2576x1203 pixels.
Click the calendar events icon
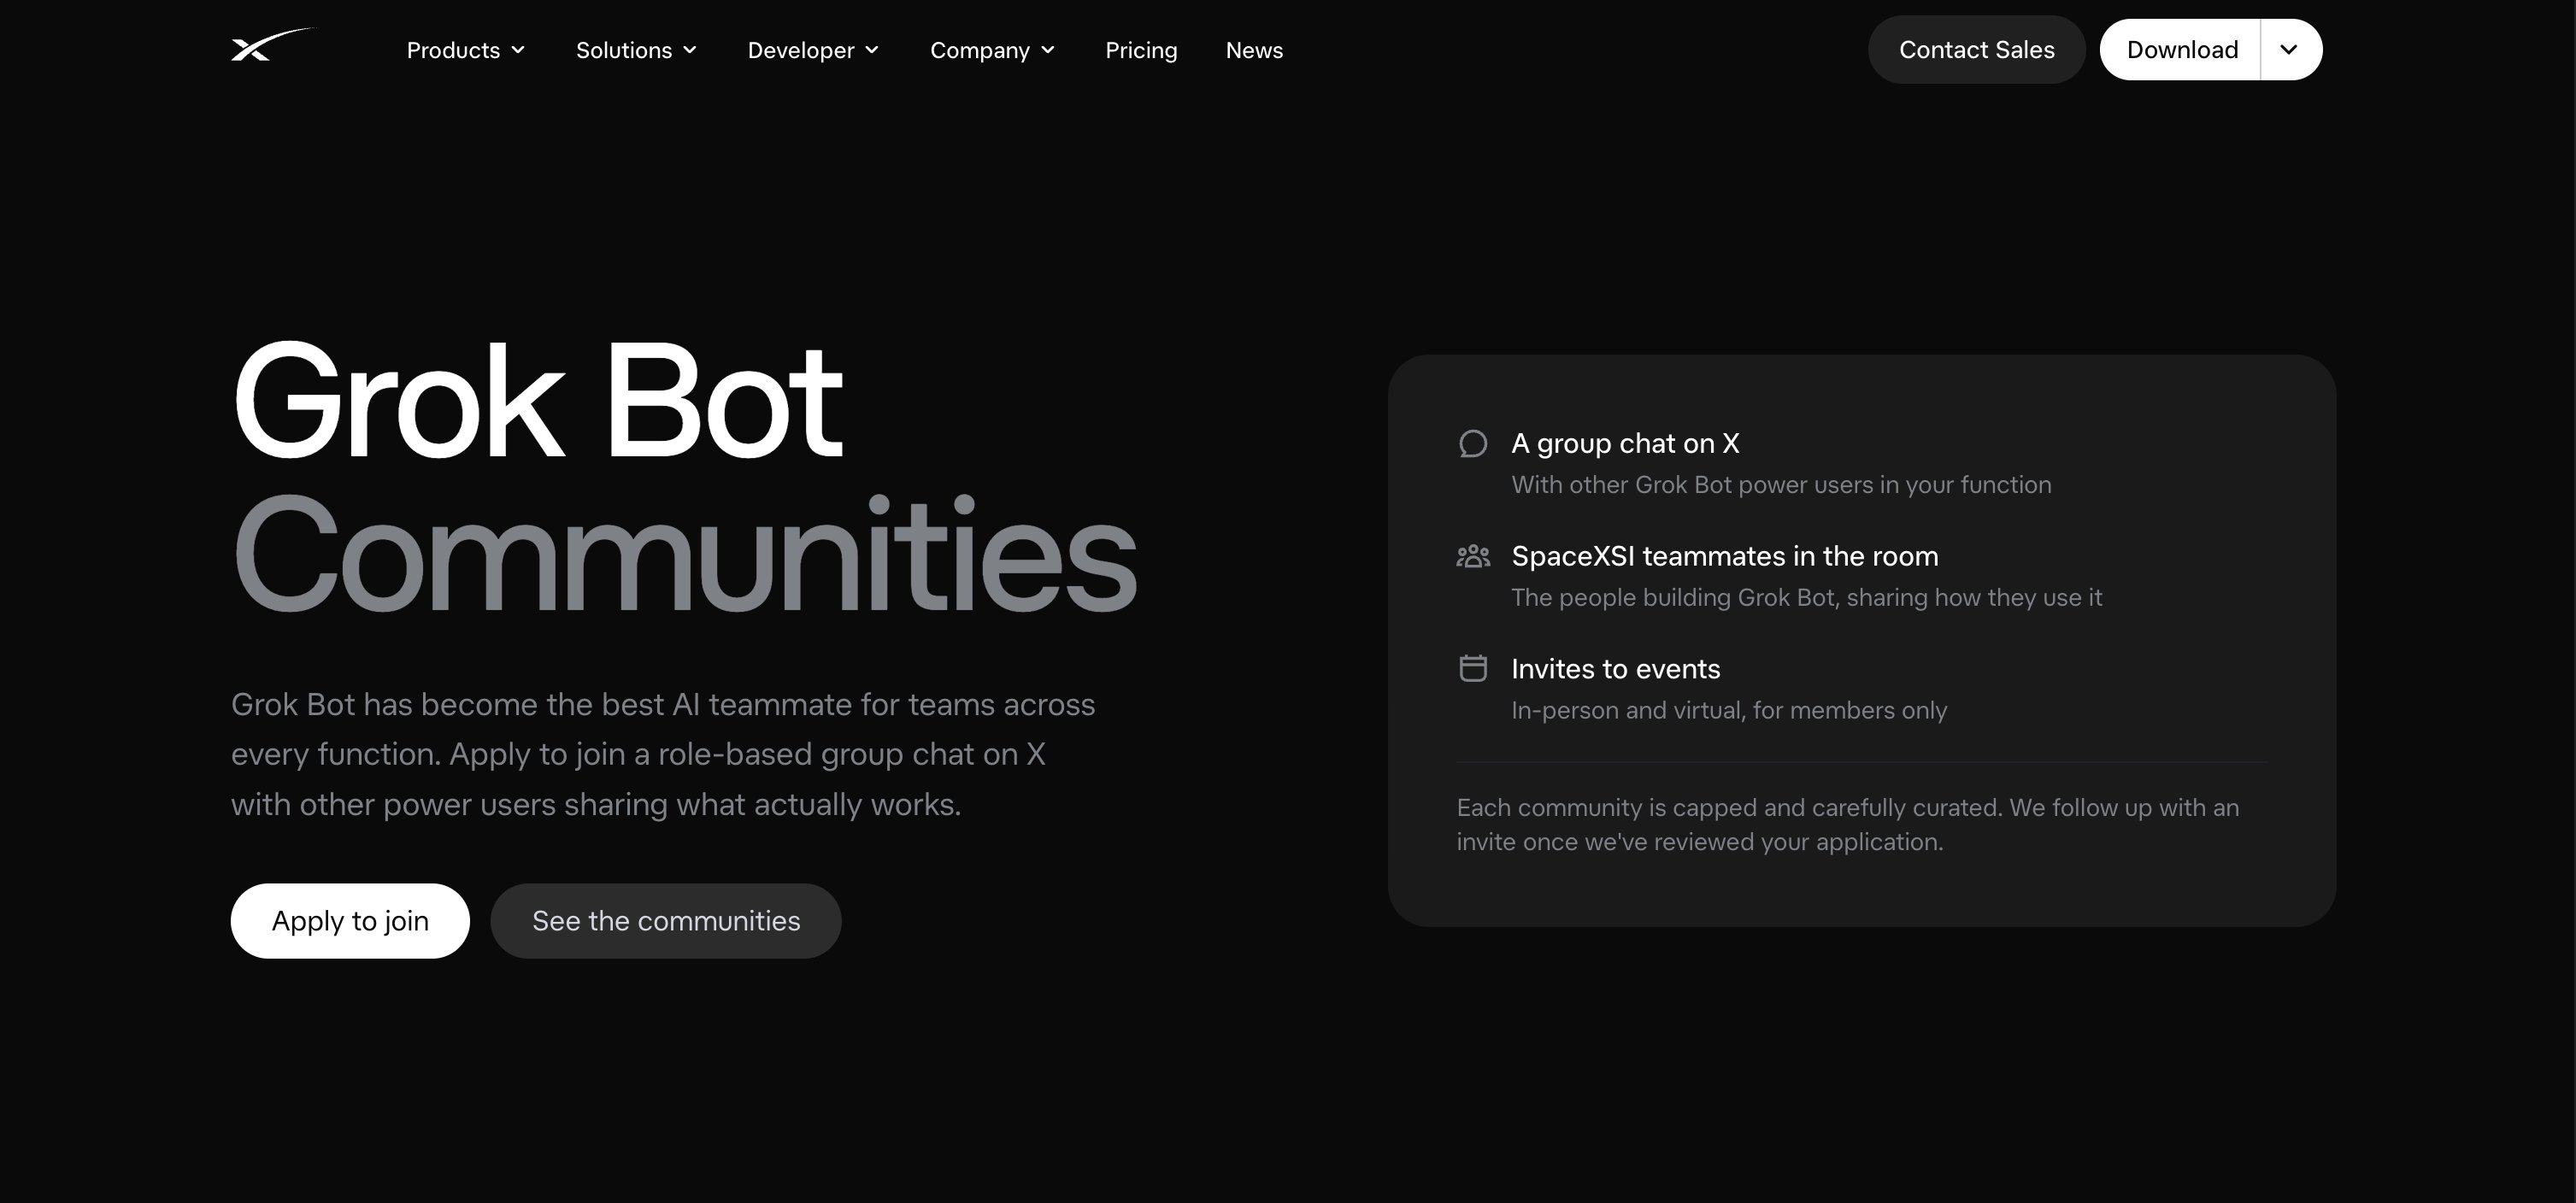1472,668
